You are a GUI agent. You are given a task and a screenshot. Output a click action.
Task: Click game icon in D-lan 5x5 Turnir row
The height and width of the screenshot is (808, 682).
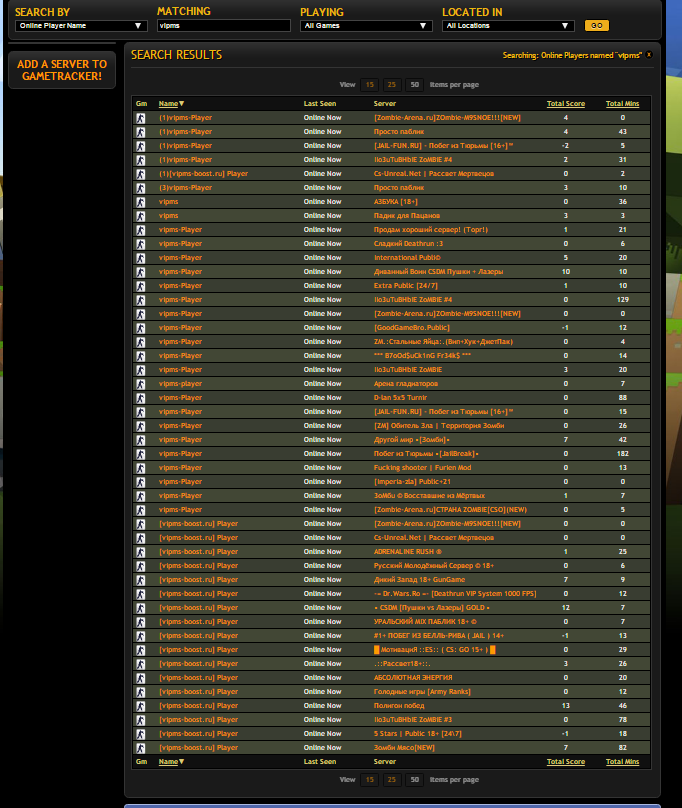[140, 398]
